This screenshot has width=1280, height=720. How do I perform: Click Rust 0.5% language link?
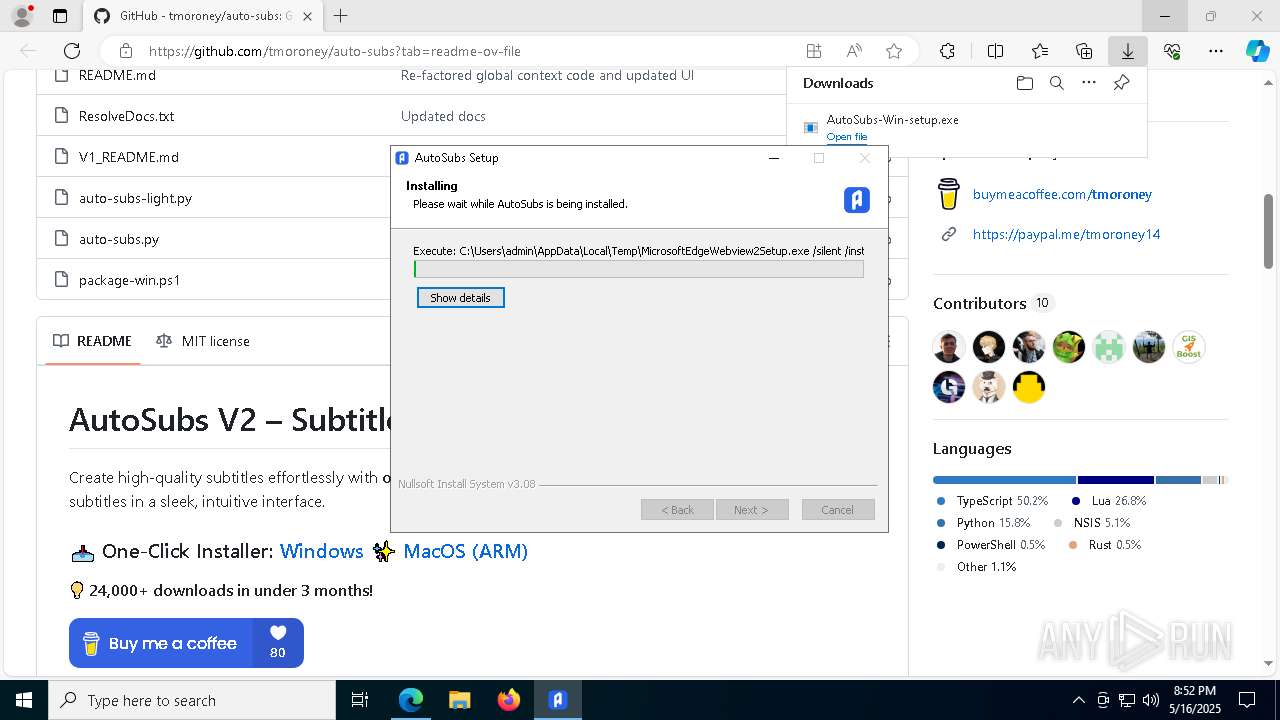point(1105,544)
